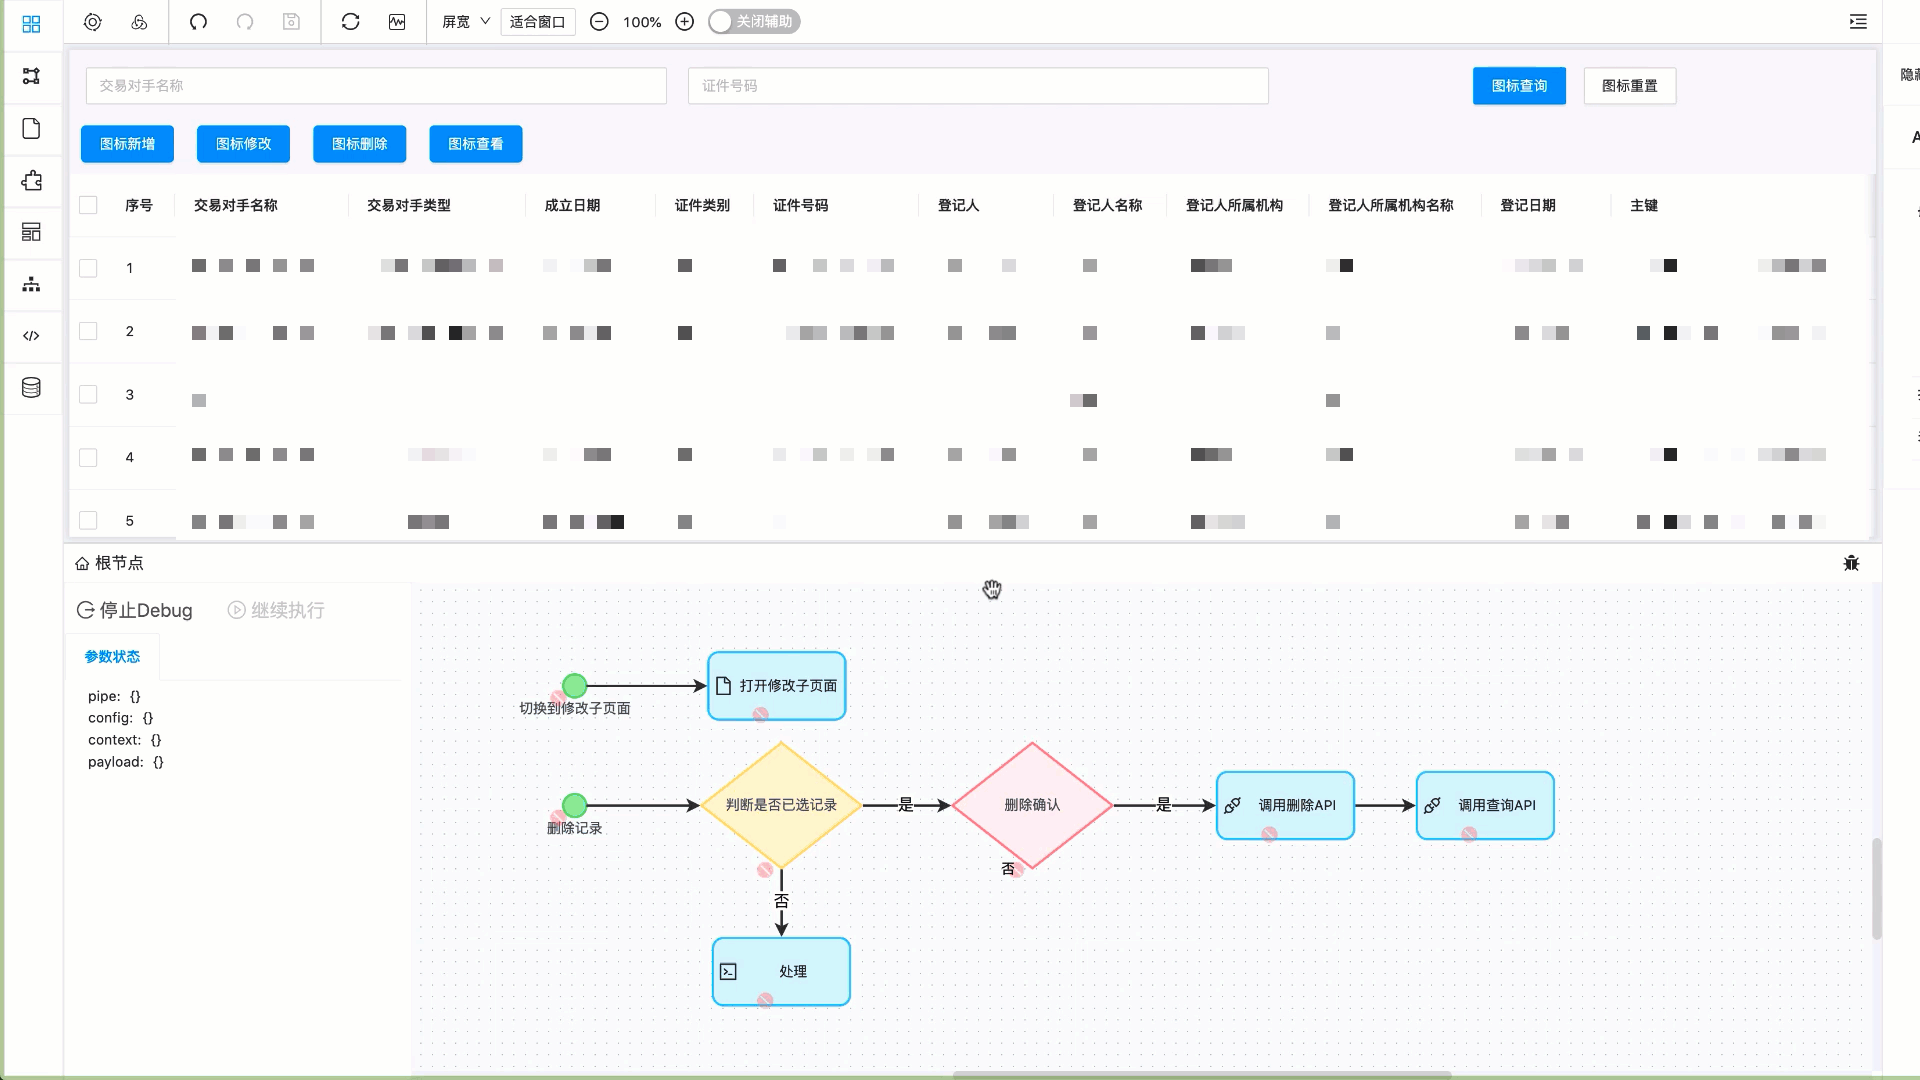This screenshot has width=1920, height=1080.
Task: Refresh the canvas with the reload icon
Action: click(x=350, y=22)
